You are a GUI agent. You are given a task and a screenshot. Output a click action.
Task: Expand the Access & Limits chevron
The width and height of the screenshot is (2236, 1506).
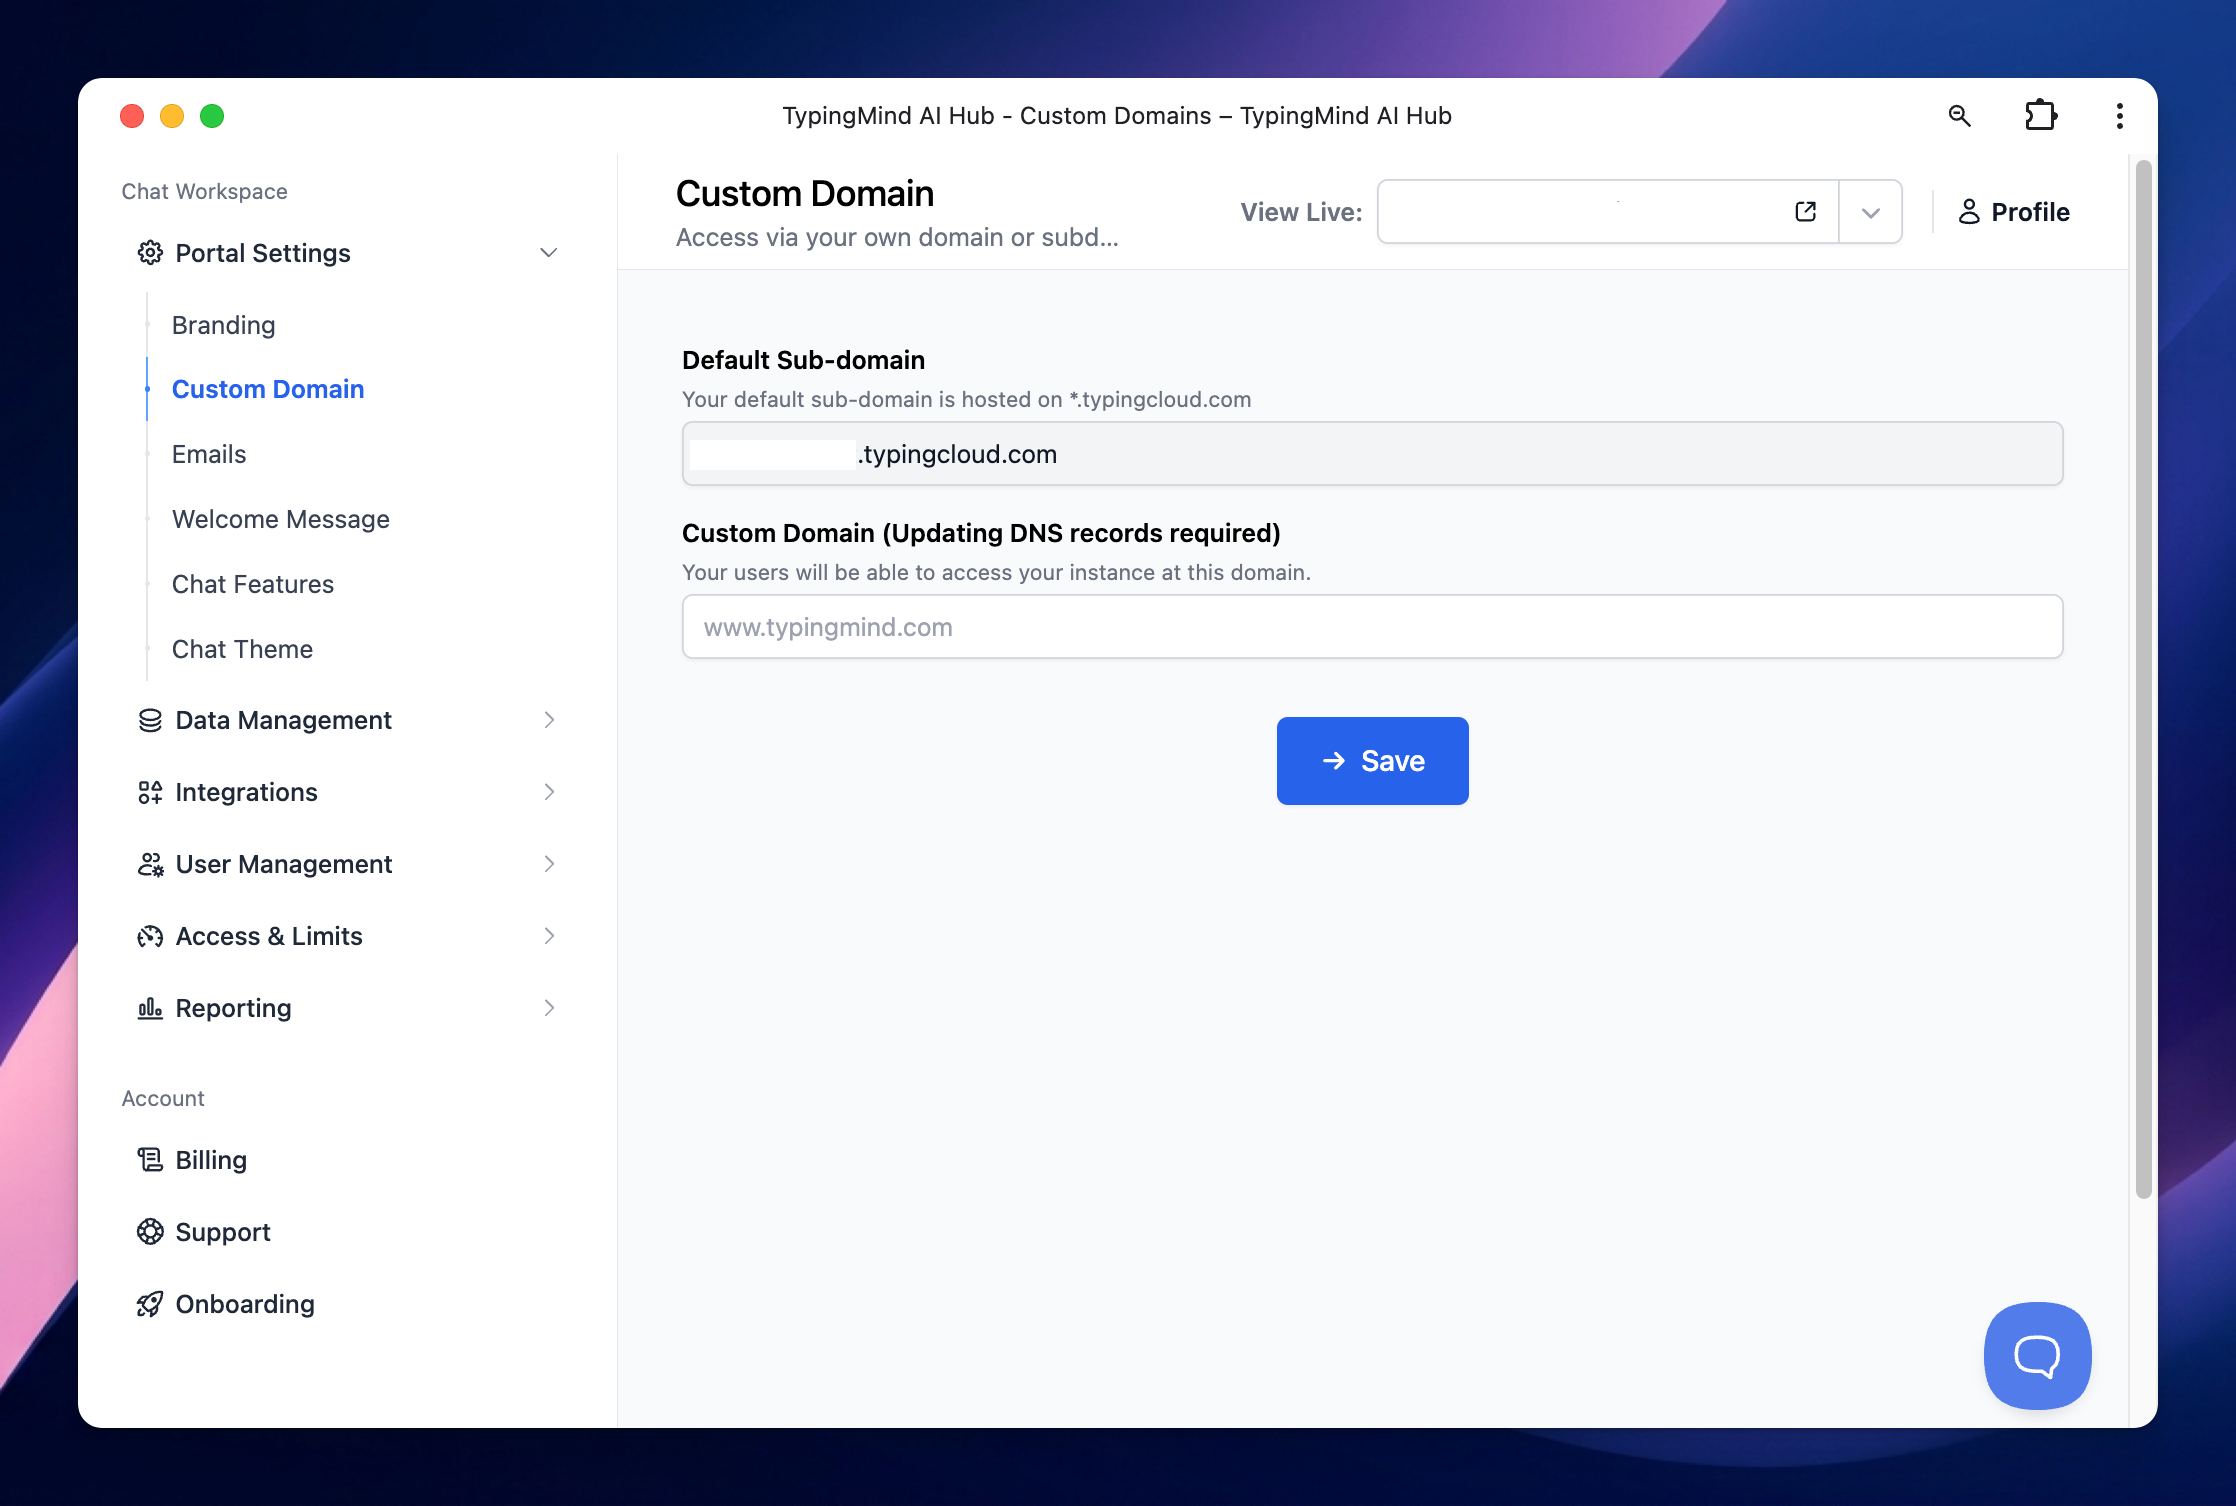(x=549, y=936)
